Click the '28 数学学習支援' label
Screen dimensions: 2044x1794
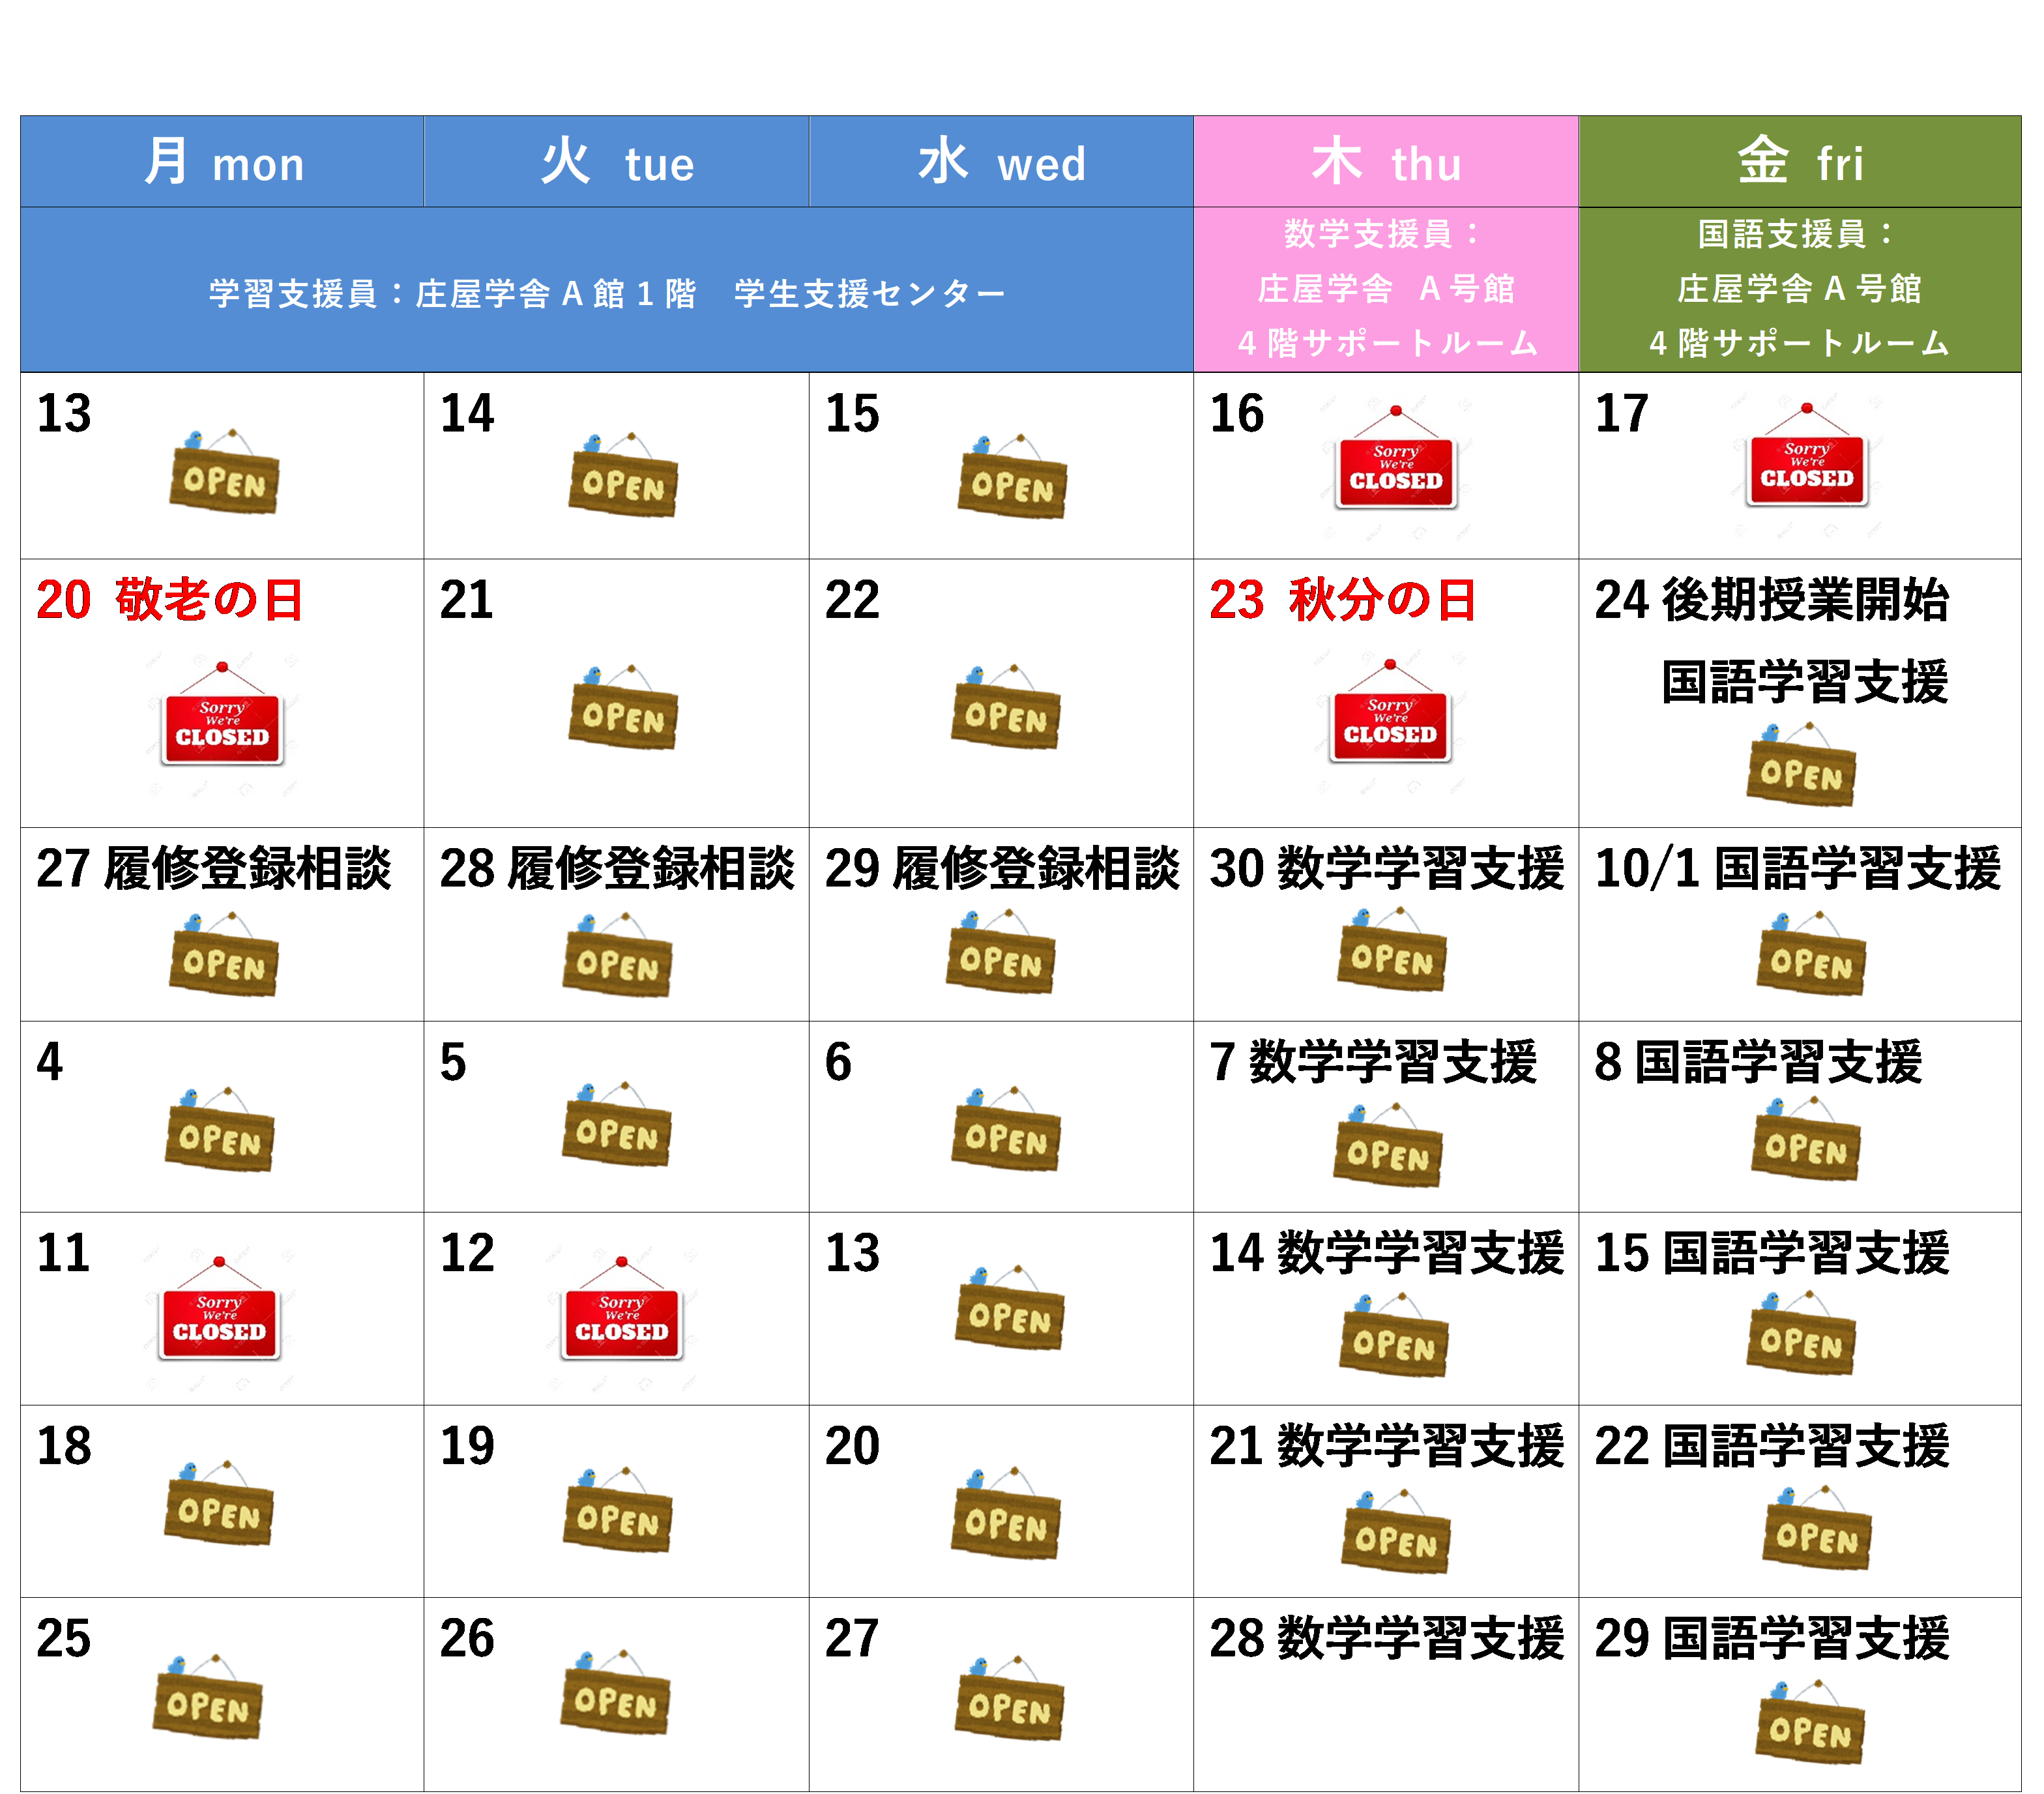[1386, 1638]
